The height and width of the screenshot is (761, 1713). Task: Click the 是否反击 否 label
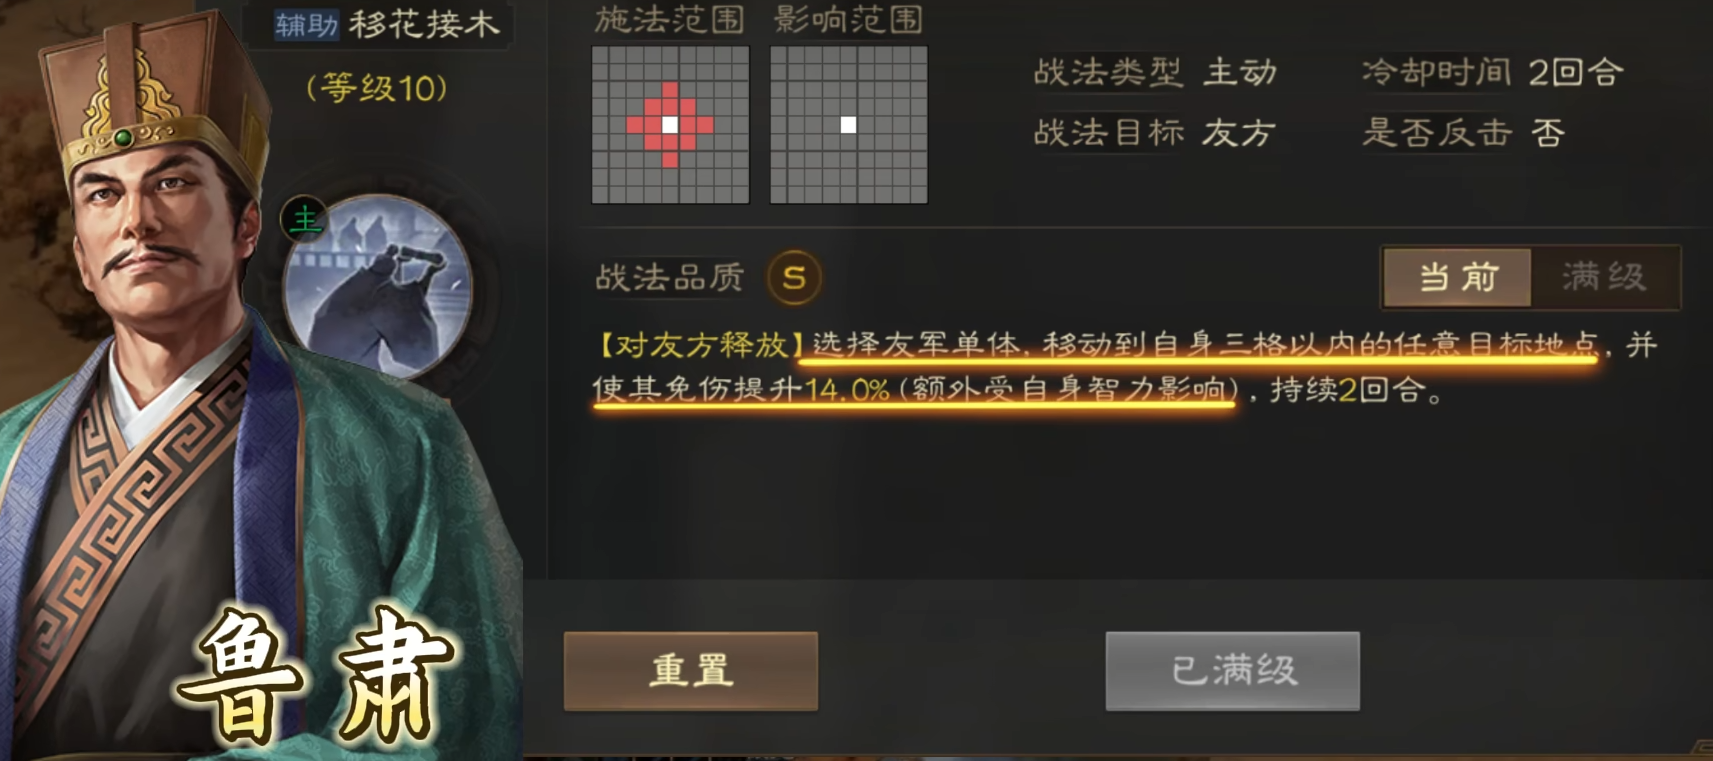[1463, 132]
